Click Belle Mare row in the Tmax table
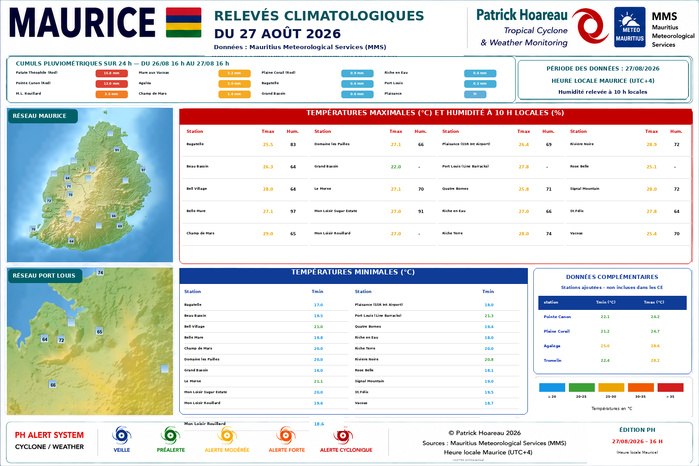This screenshot has height=466, width=699. click(x=243, y=211)
